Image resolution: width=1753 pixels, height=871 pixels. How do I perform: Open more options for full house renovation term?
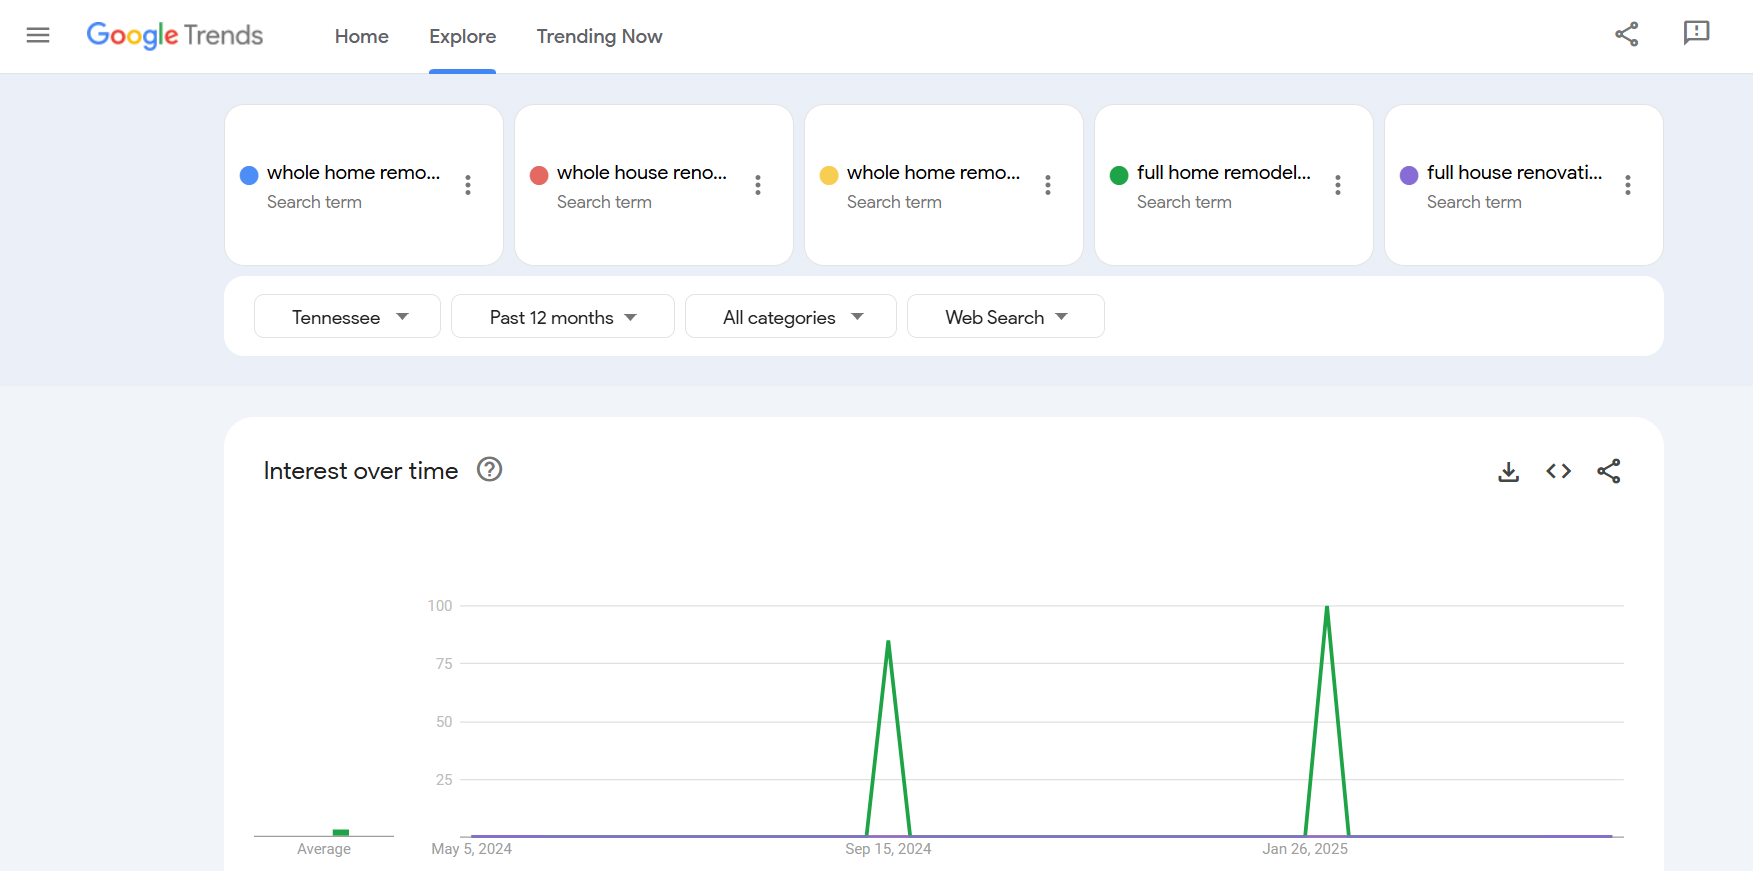click(1628, 185)
